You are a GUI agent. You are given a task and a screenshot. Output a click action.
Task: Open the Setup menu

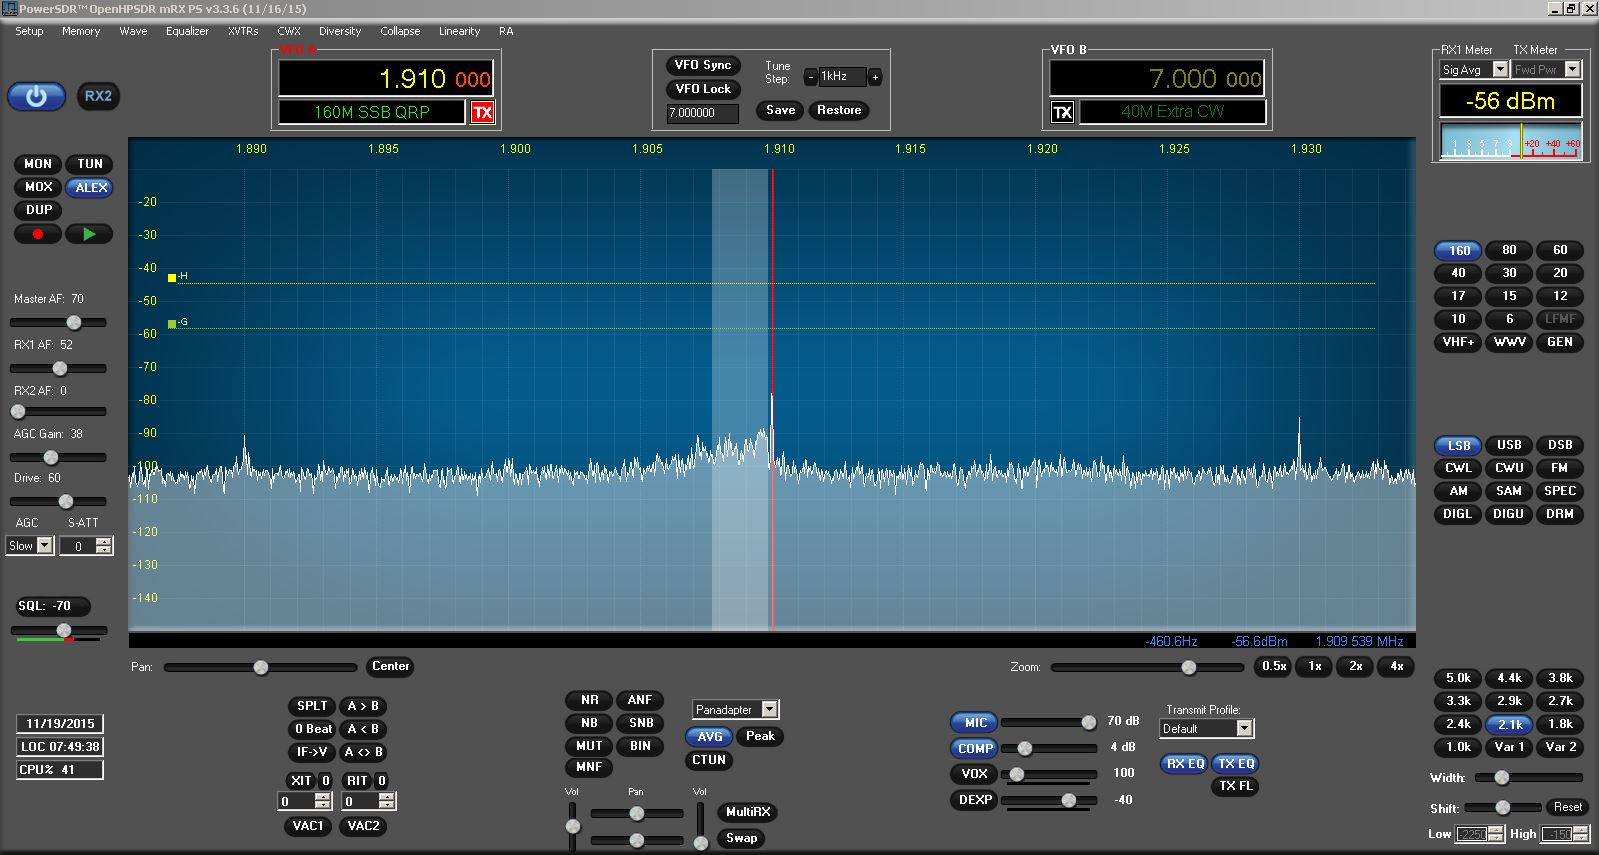[x=29, y=31]
